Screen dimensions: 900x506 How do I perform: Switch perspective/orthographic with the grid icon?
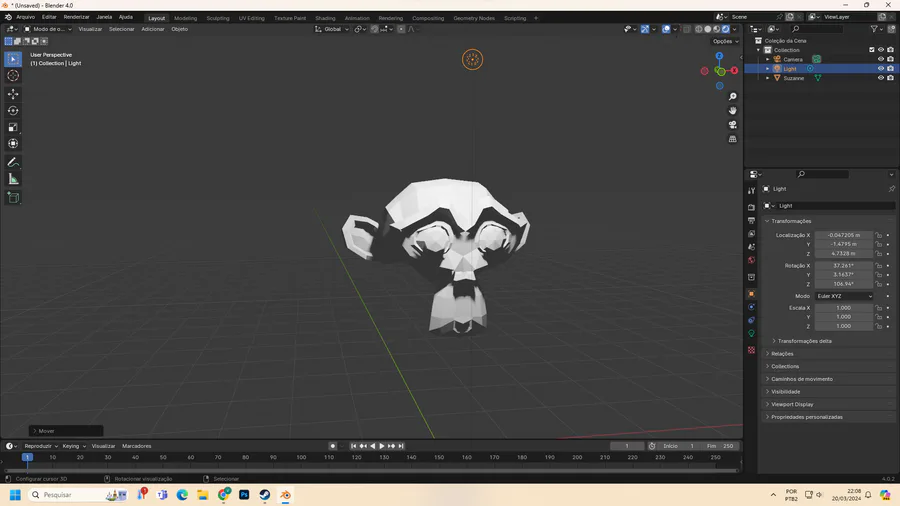[x=732, y=139]
